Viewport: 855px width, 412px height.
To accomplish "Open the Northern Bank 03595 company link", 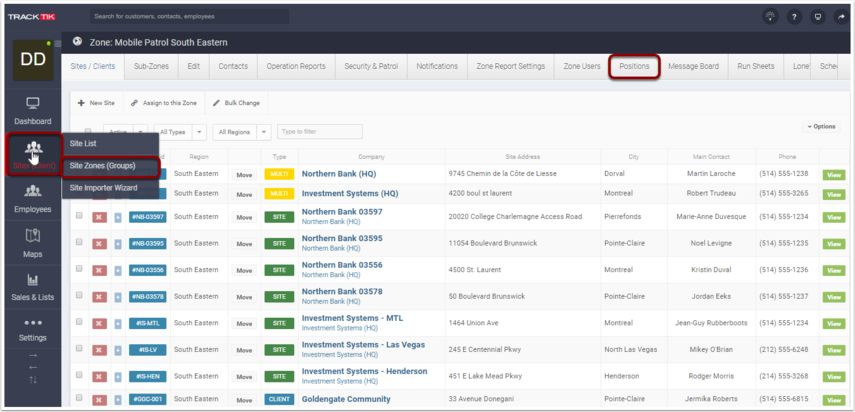I will coord(342,238).
